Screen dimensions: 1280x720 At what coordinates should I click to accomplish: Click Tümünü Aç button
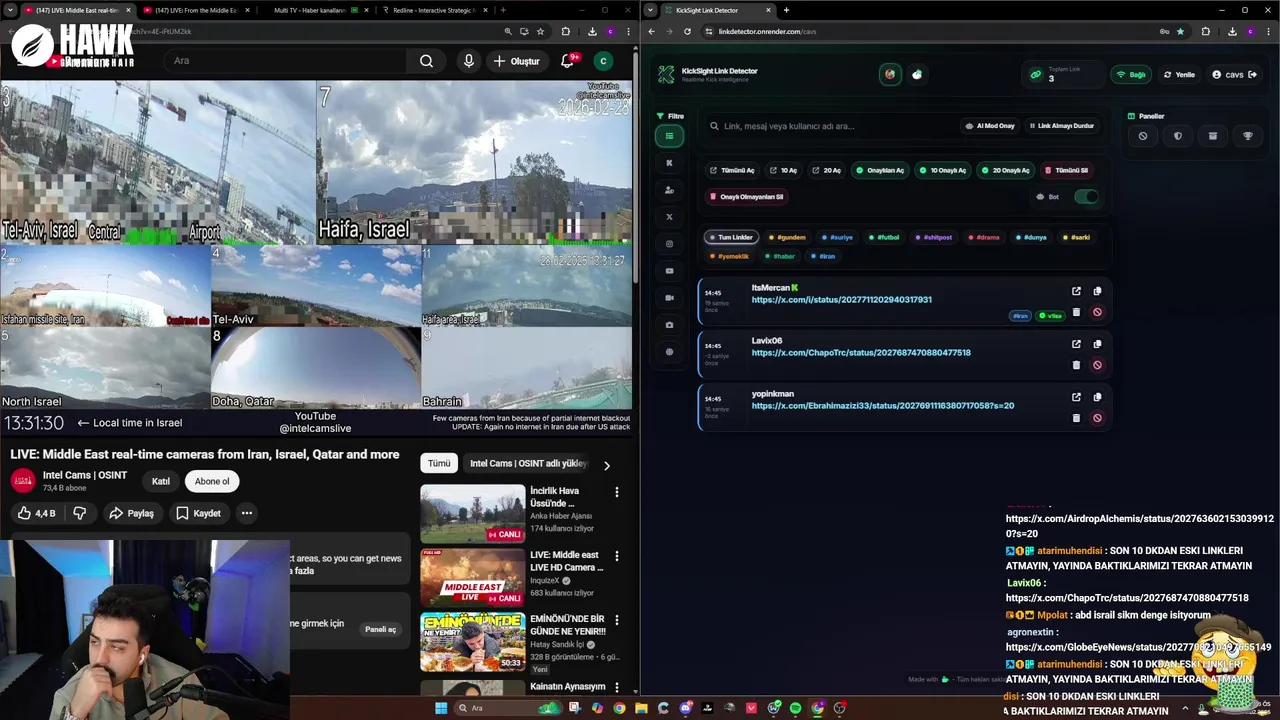(732, 171)
